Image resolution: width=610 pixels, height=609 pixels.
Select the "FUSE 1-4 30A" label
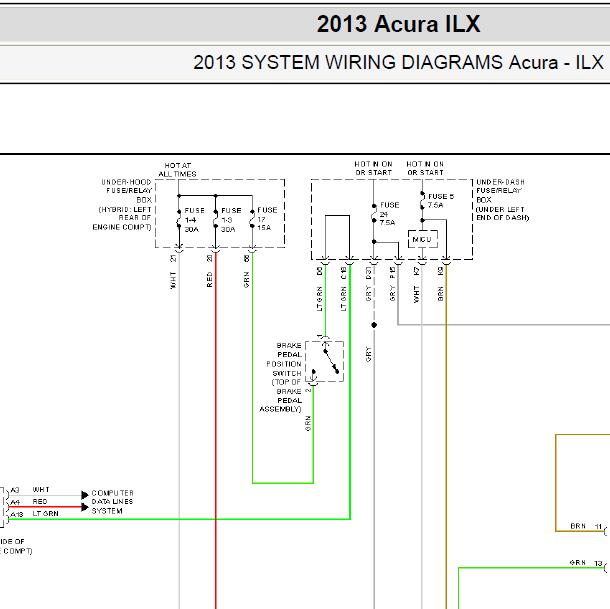[194, 220]
